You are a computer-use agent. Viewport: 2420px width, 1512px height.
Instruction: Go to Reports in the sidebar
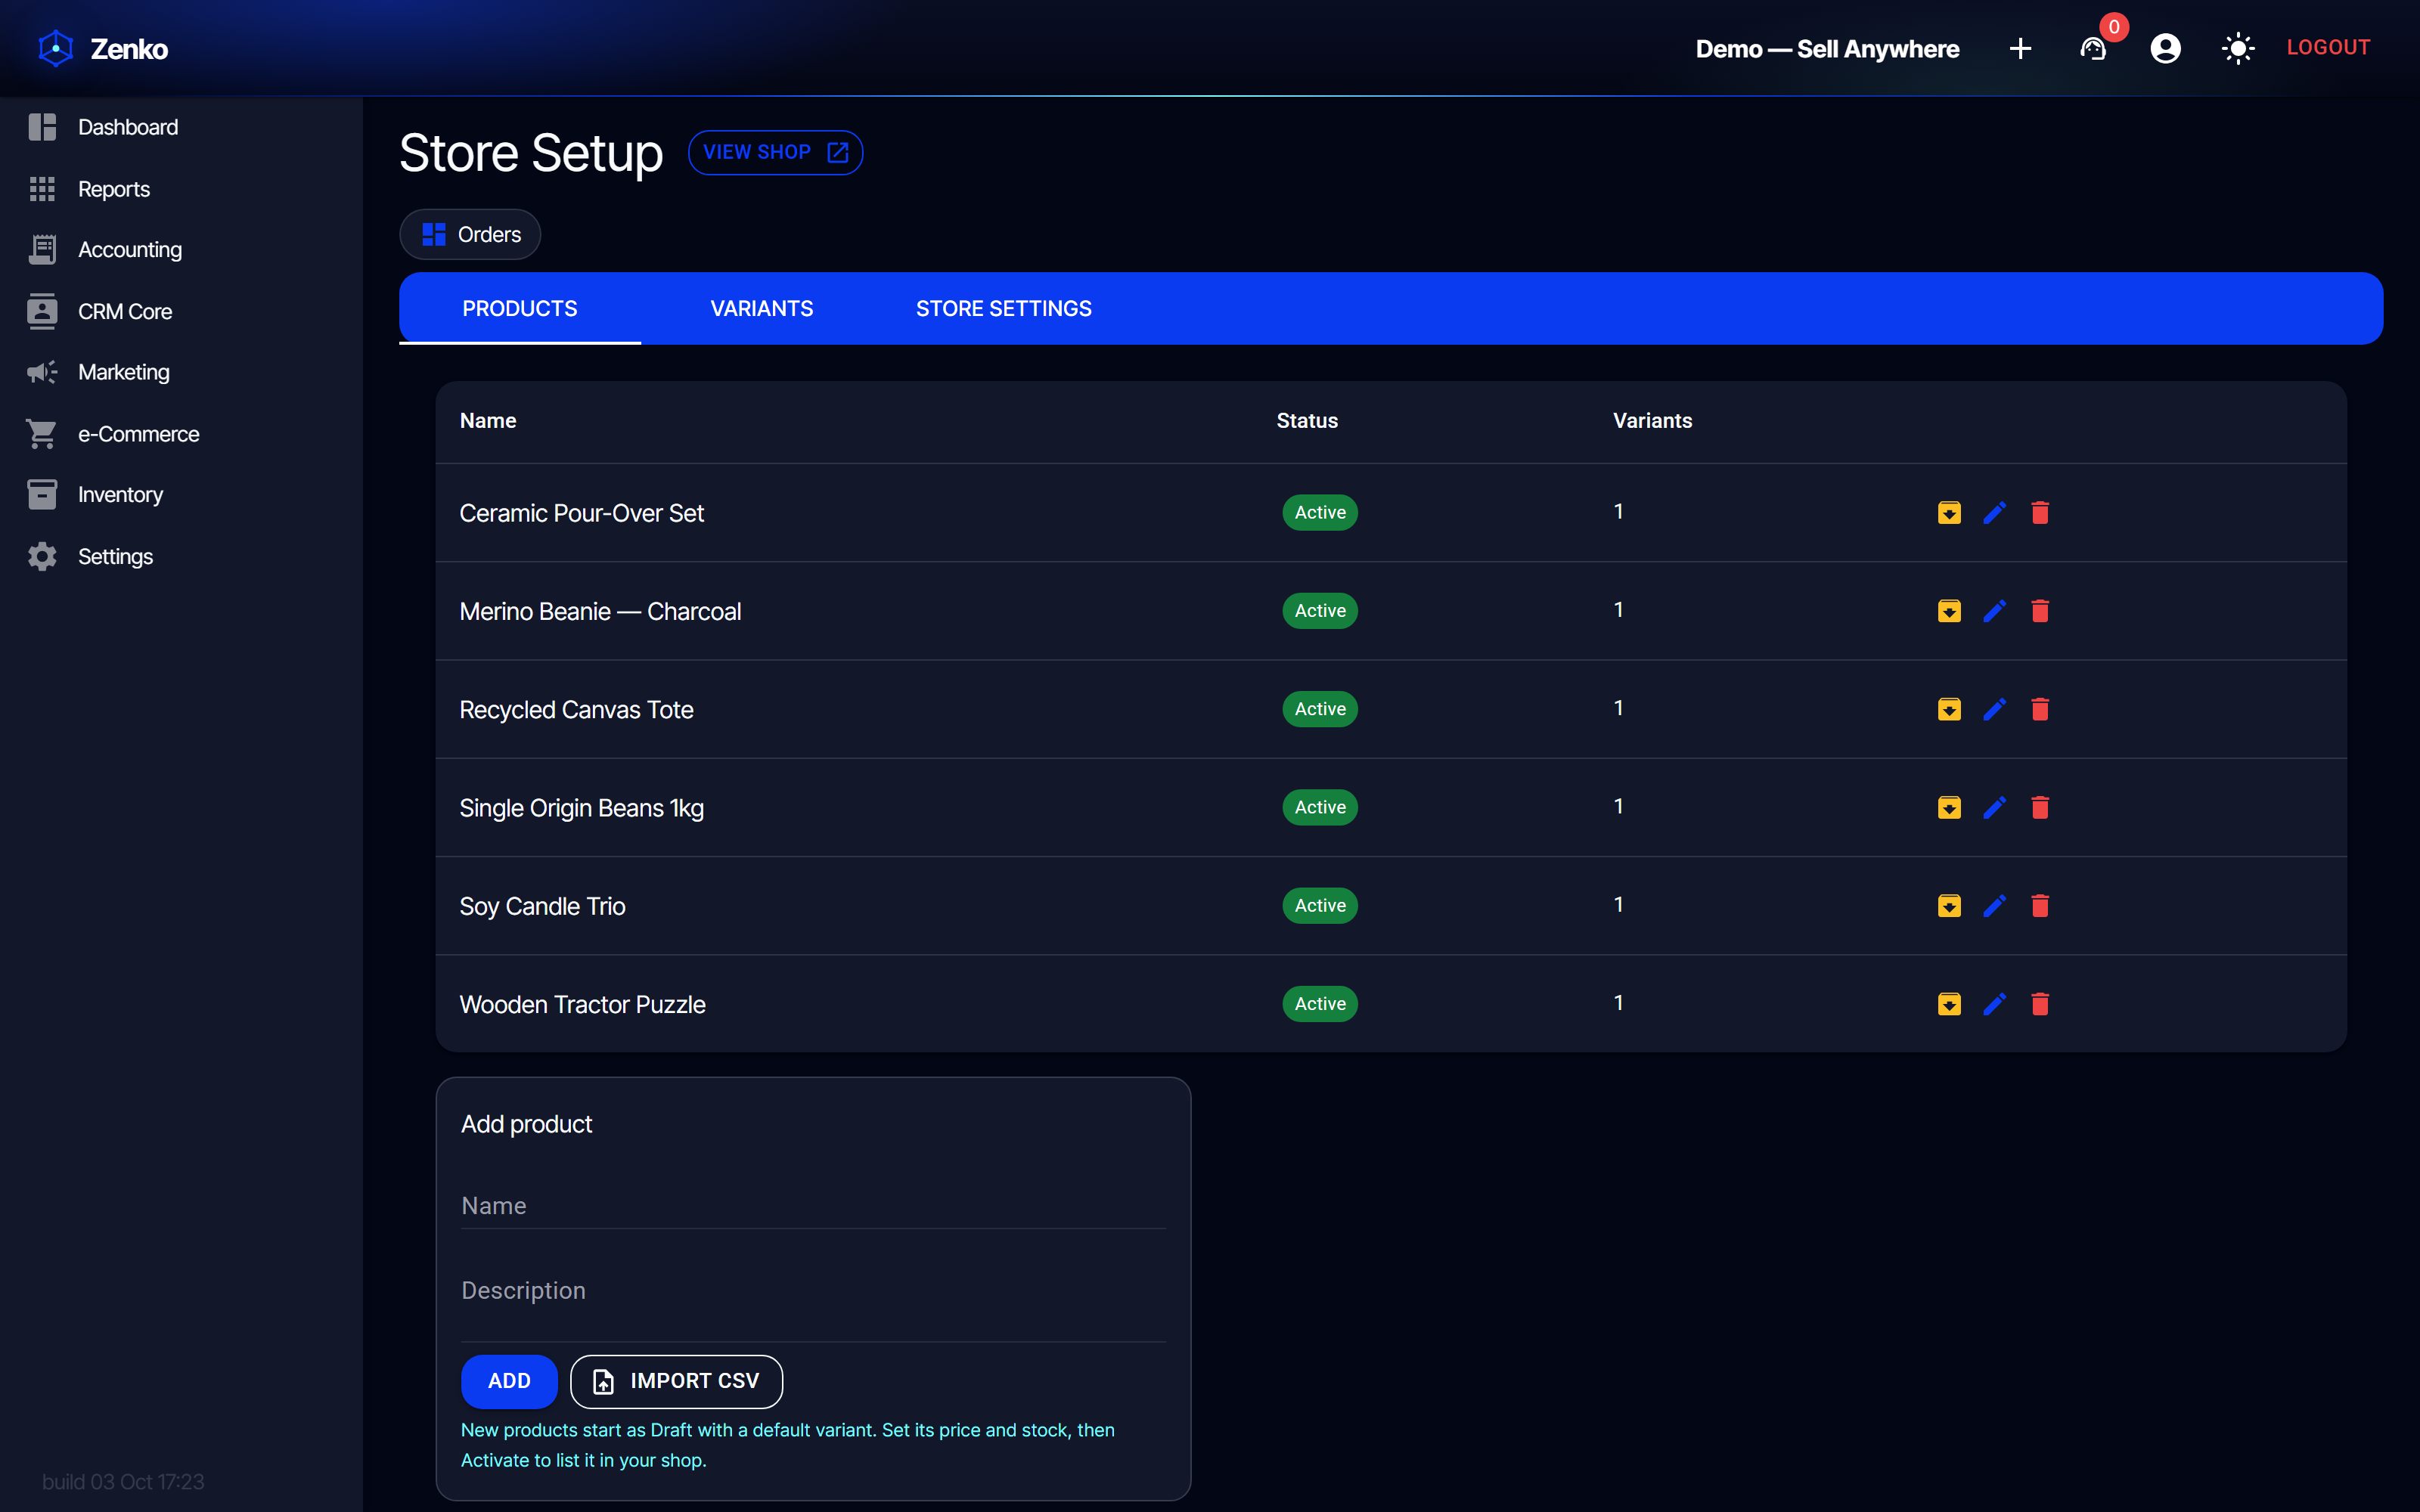181,189
